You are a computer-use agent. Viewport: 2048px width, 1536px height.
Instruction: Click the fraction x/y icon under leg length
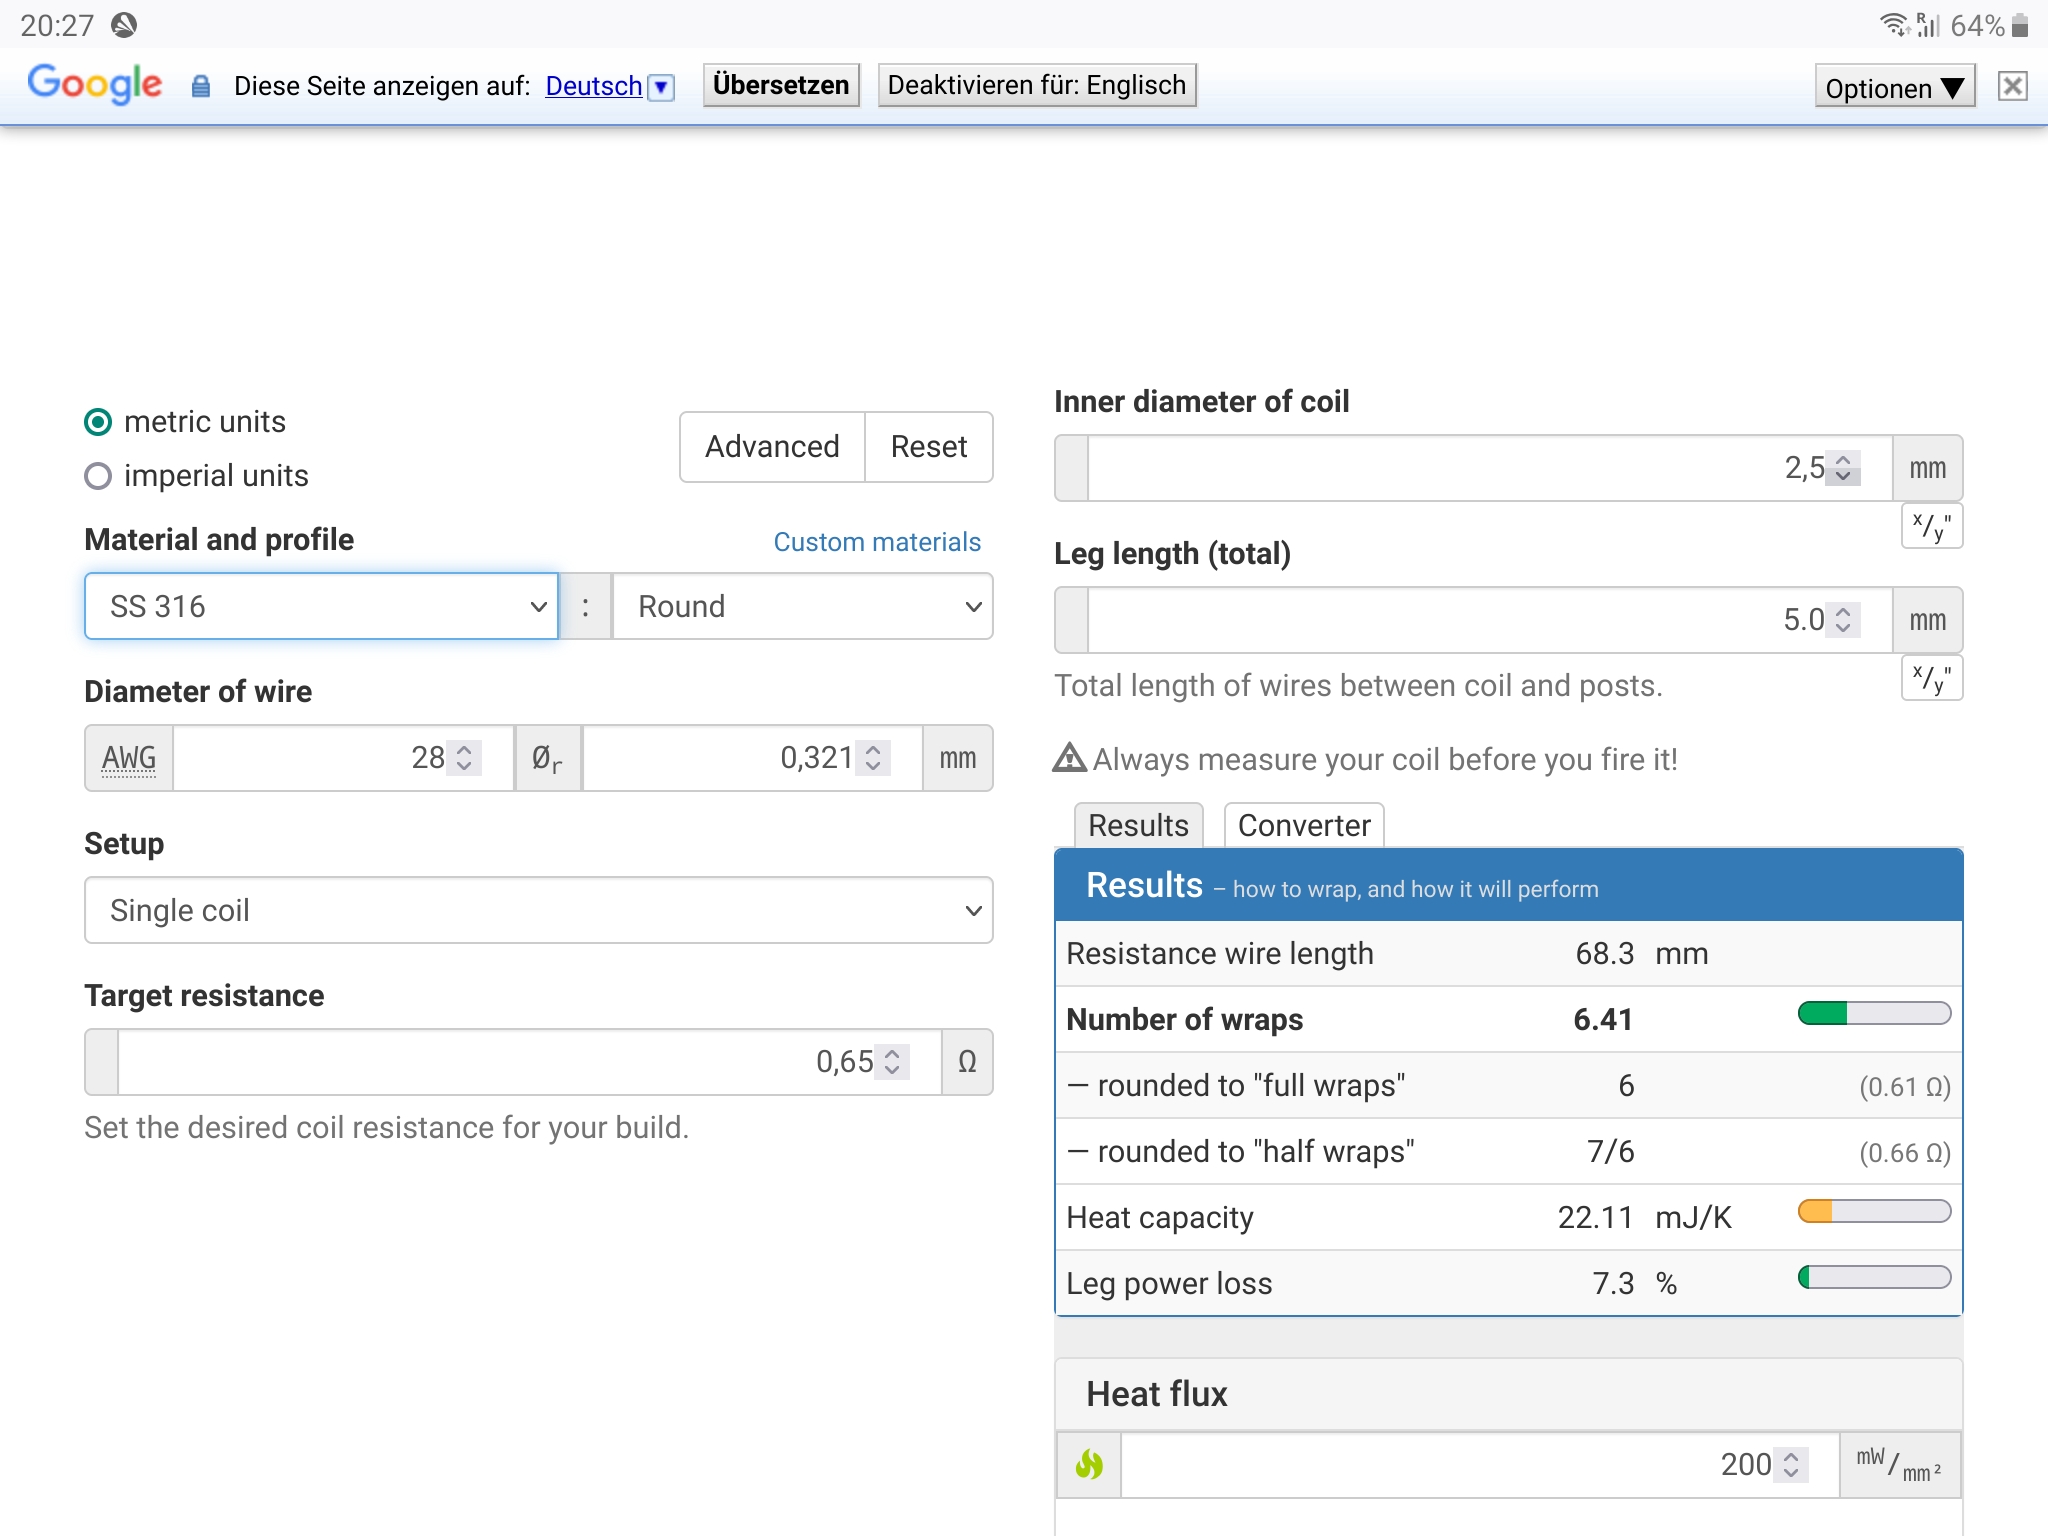point(1931,678)
